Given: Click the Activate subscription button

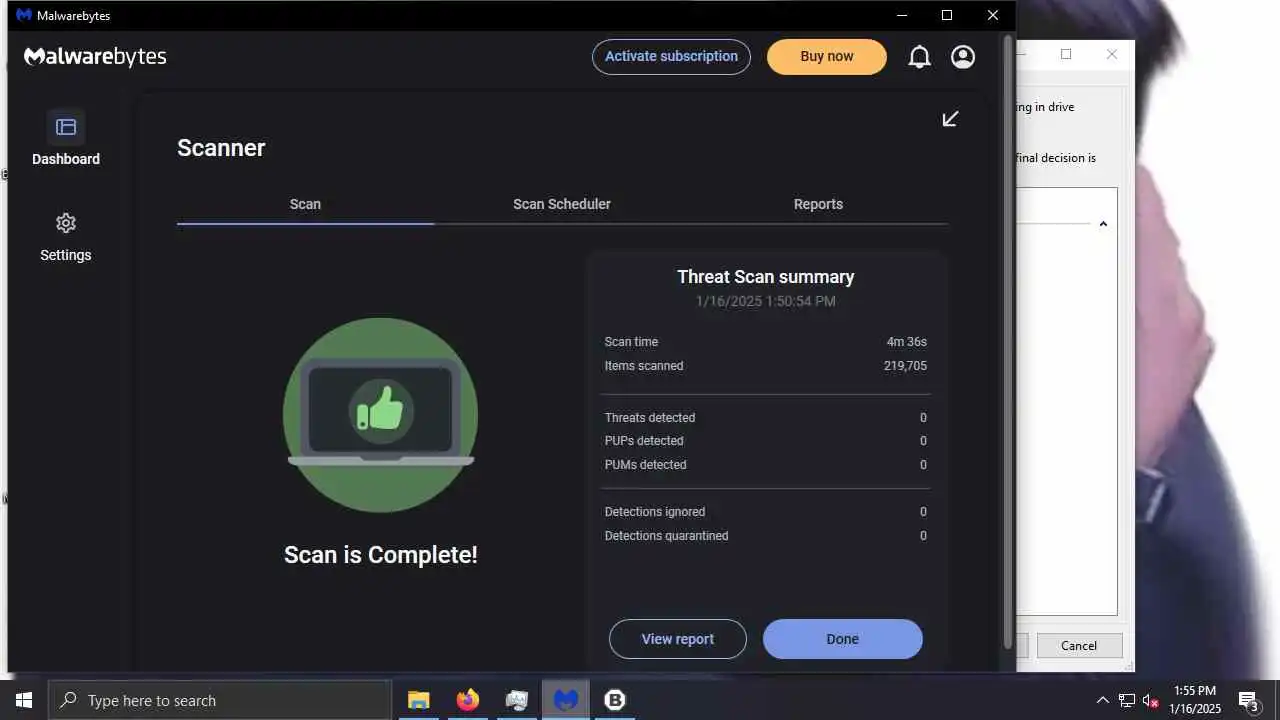Looking at the screenshot, I should [x=671, y=57].
